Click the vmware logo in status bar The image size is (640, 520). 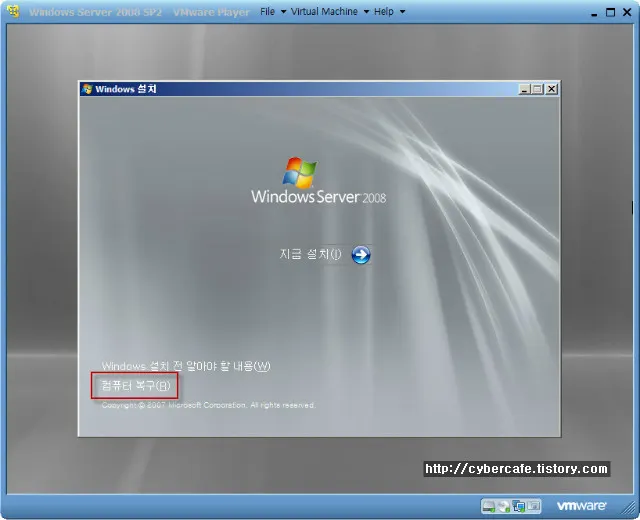point(582,506)
